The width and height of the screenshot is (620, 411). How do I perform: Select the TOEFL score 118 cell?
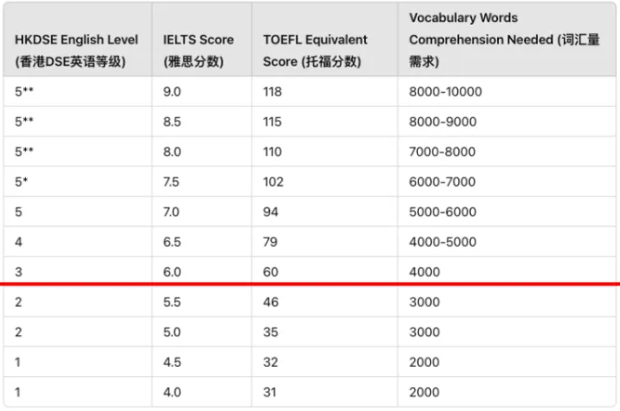pyautogui.click(x=273, y=92)
